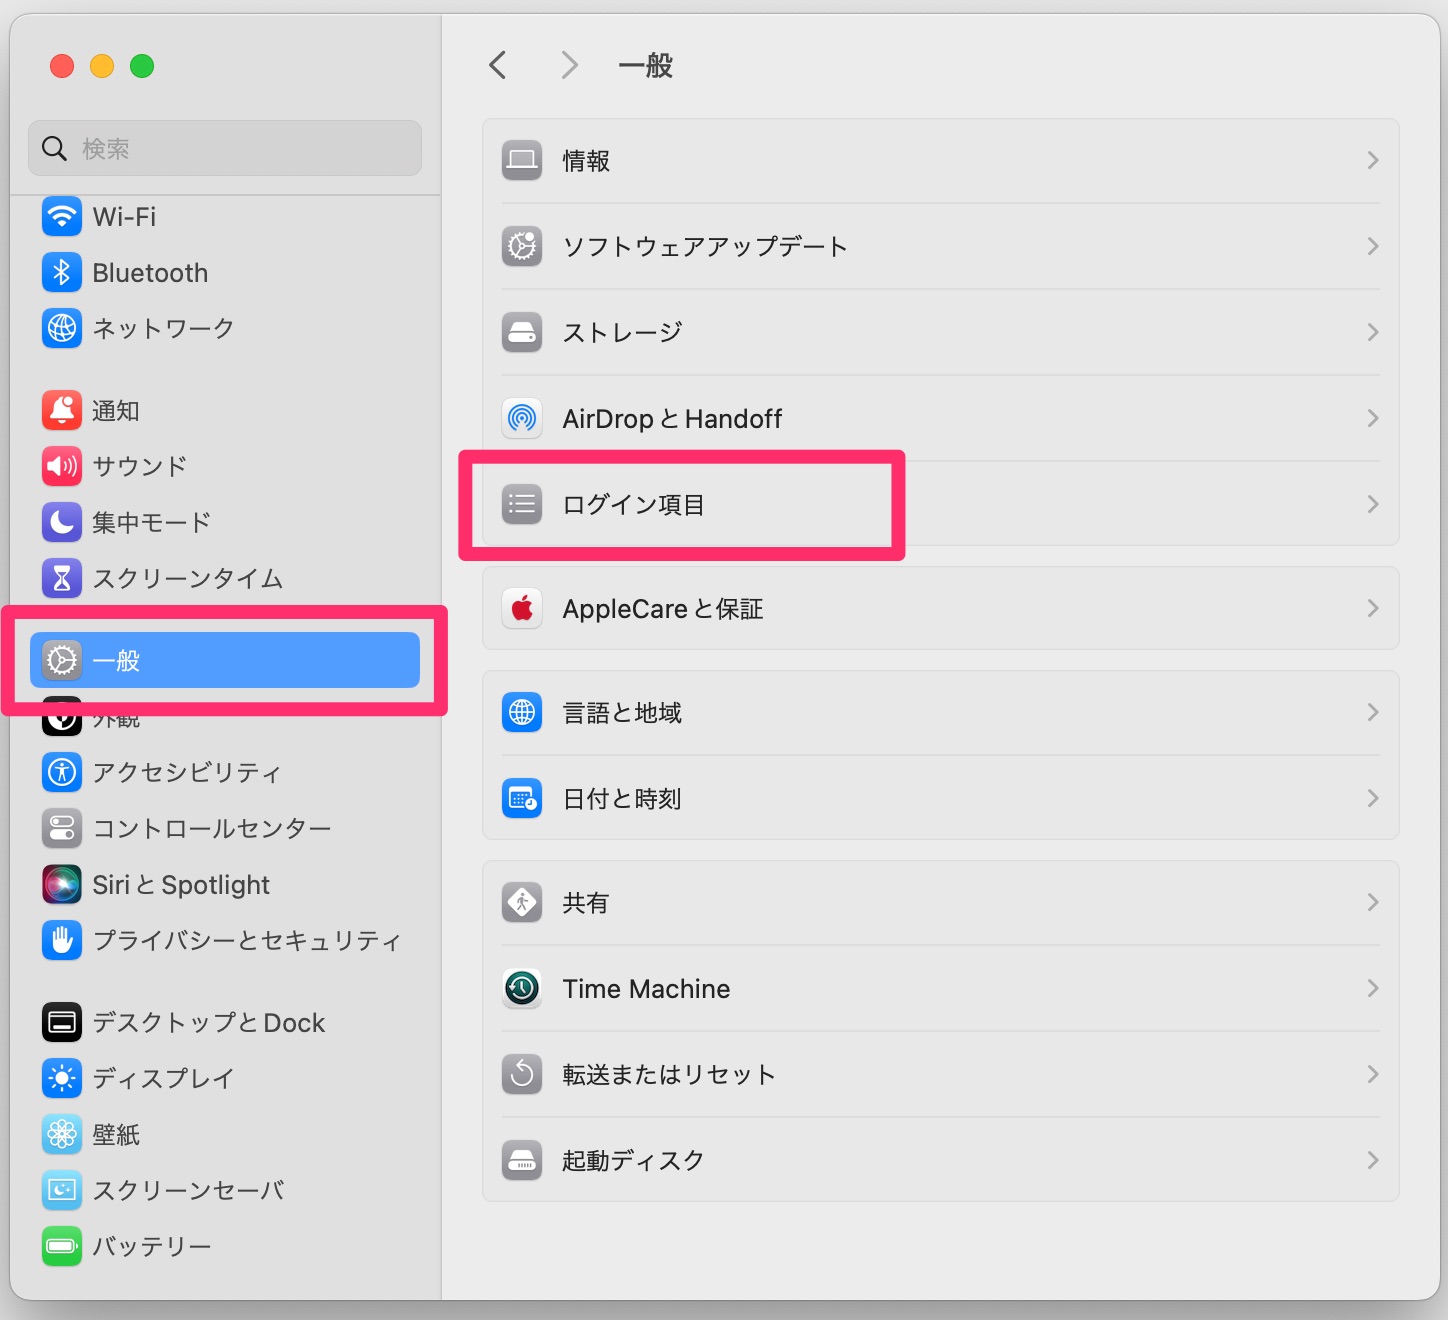Screen dimensions: 1448x1320
Task: Click the 共有 sharing icon
Action: pyautogui.click(x=522, y=902)
